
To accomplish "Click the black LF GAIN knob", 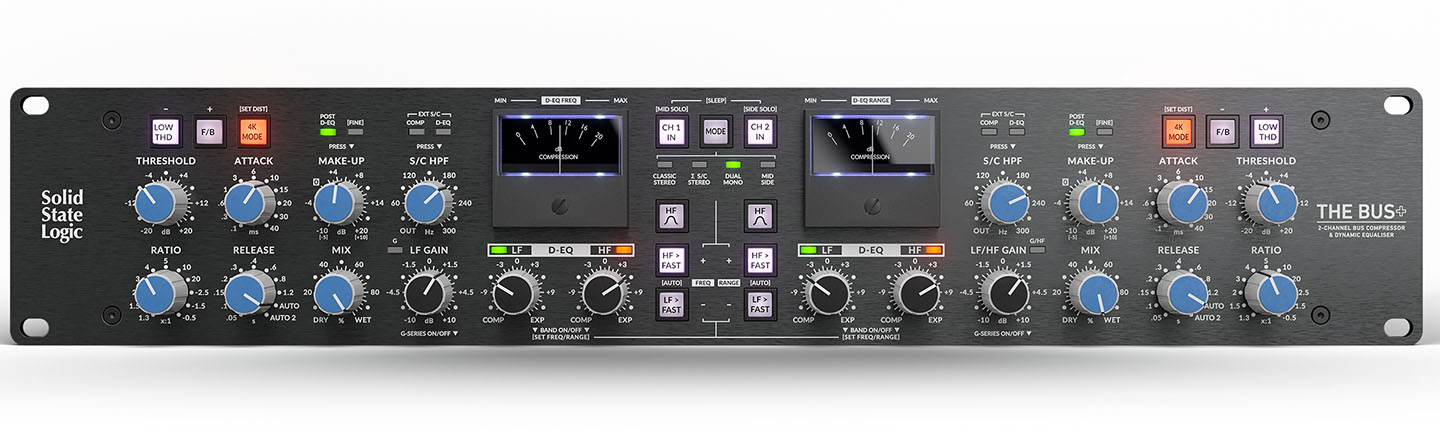I will pos(428,292).
